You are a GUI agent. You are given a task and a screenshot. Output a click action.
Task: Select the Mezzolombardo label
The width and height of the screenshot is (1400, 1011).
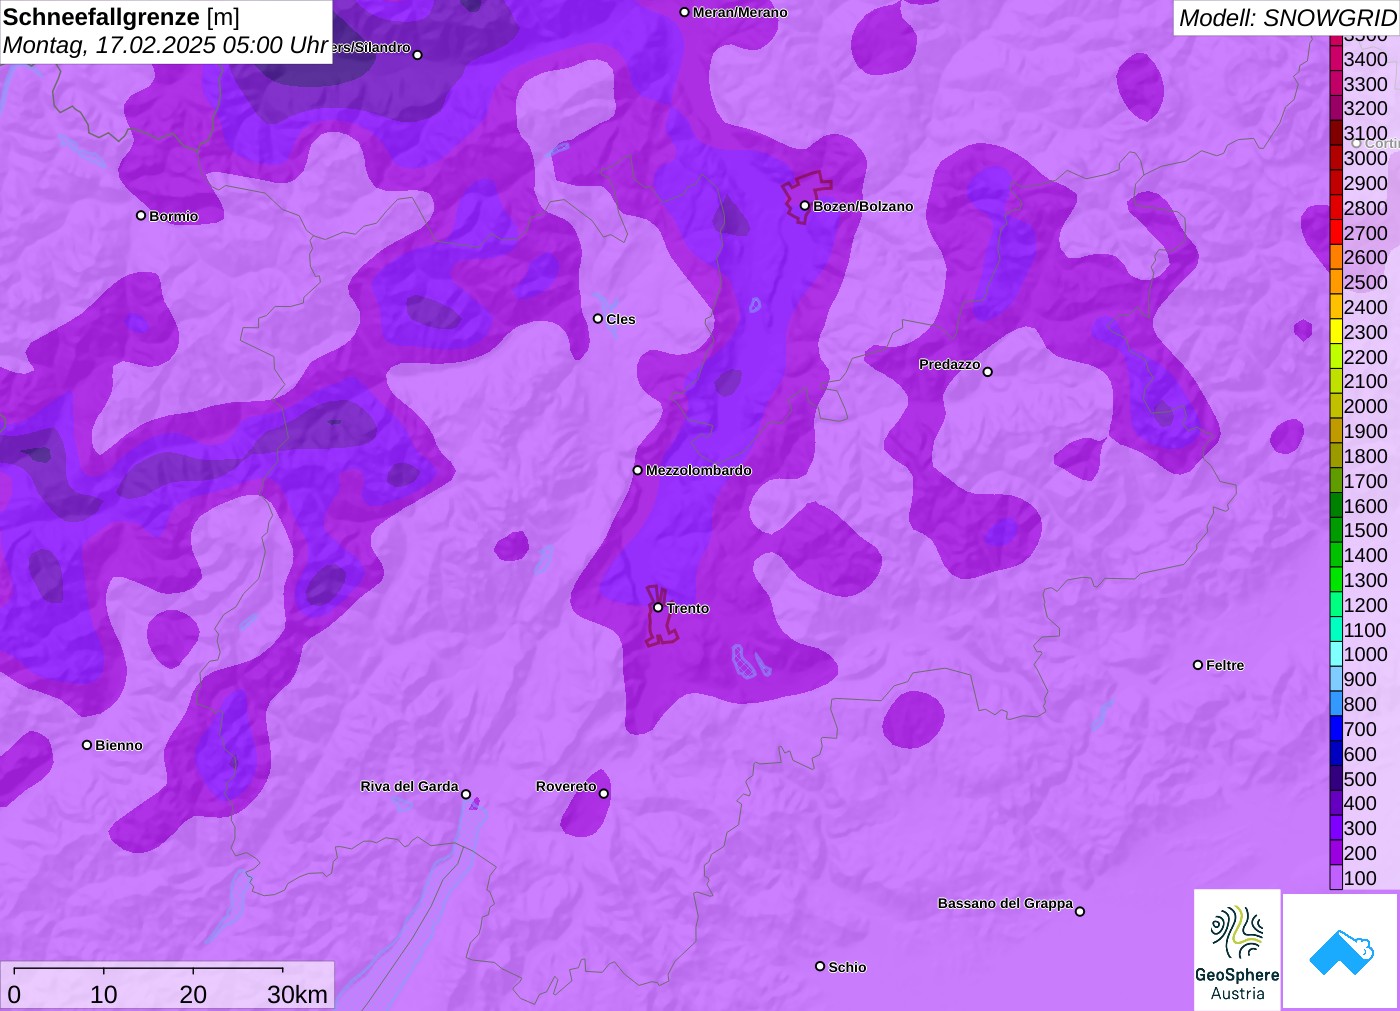click(x=699, y=470)
